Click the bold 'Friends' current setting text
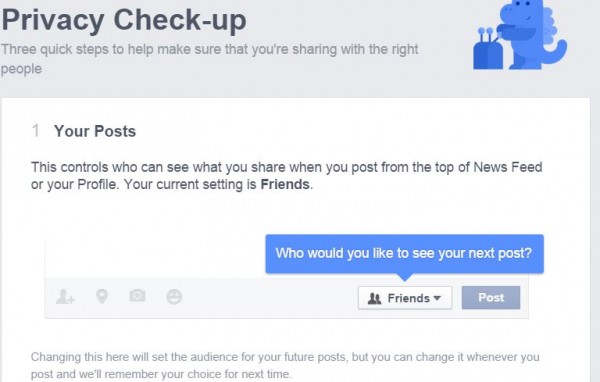 285,184
